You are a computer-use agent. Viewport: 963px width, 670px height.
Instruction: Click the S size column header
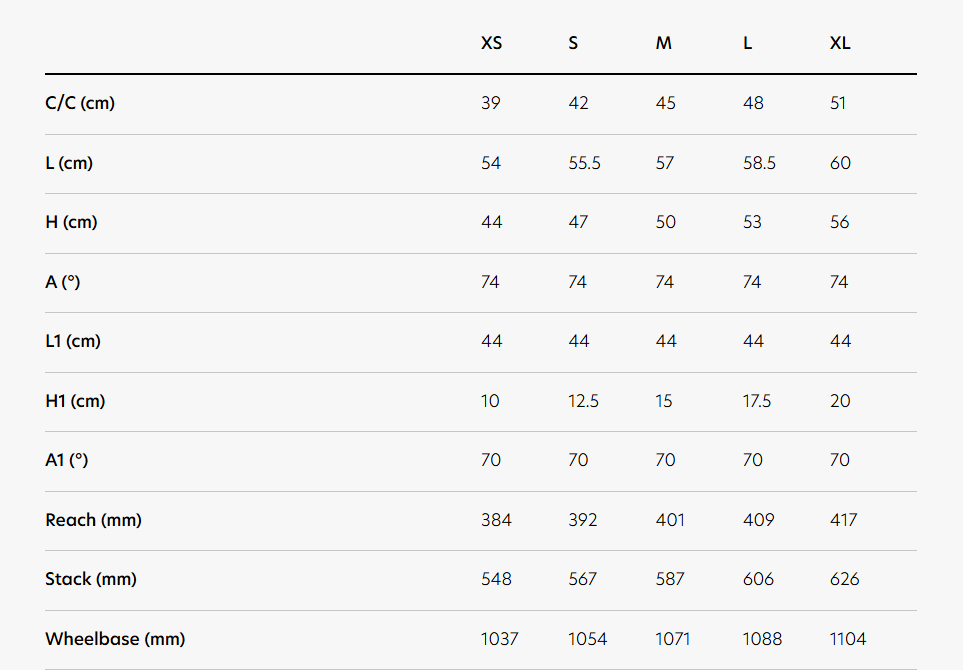coord(573,44)
